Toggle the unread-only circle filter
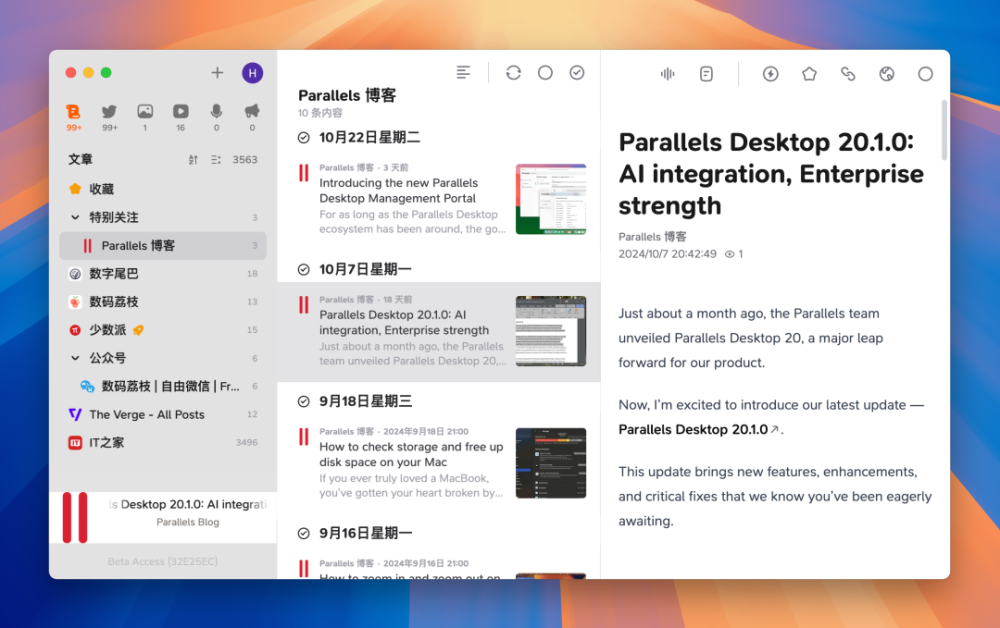This screenshot has width=1000, height=628. pyautogui.click(x=545, y=73)
